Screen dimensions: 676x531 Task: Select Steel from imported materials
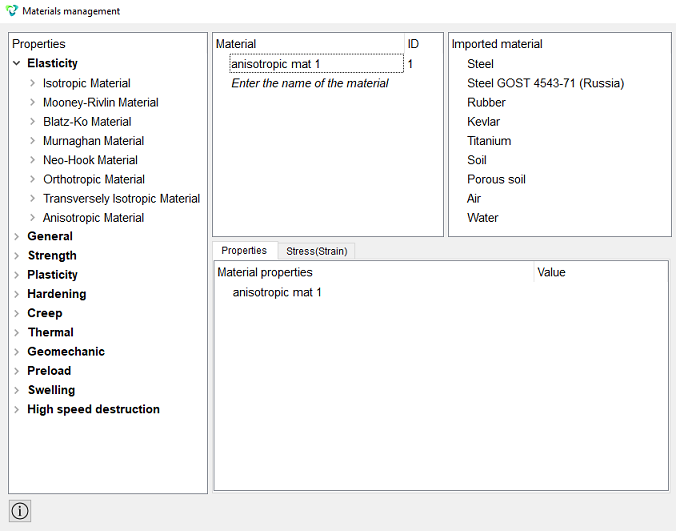coord(480,64)
